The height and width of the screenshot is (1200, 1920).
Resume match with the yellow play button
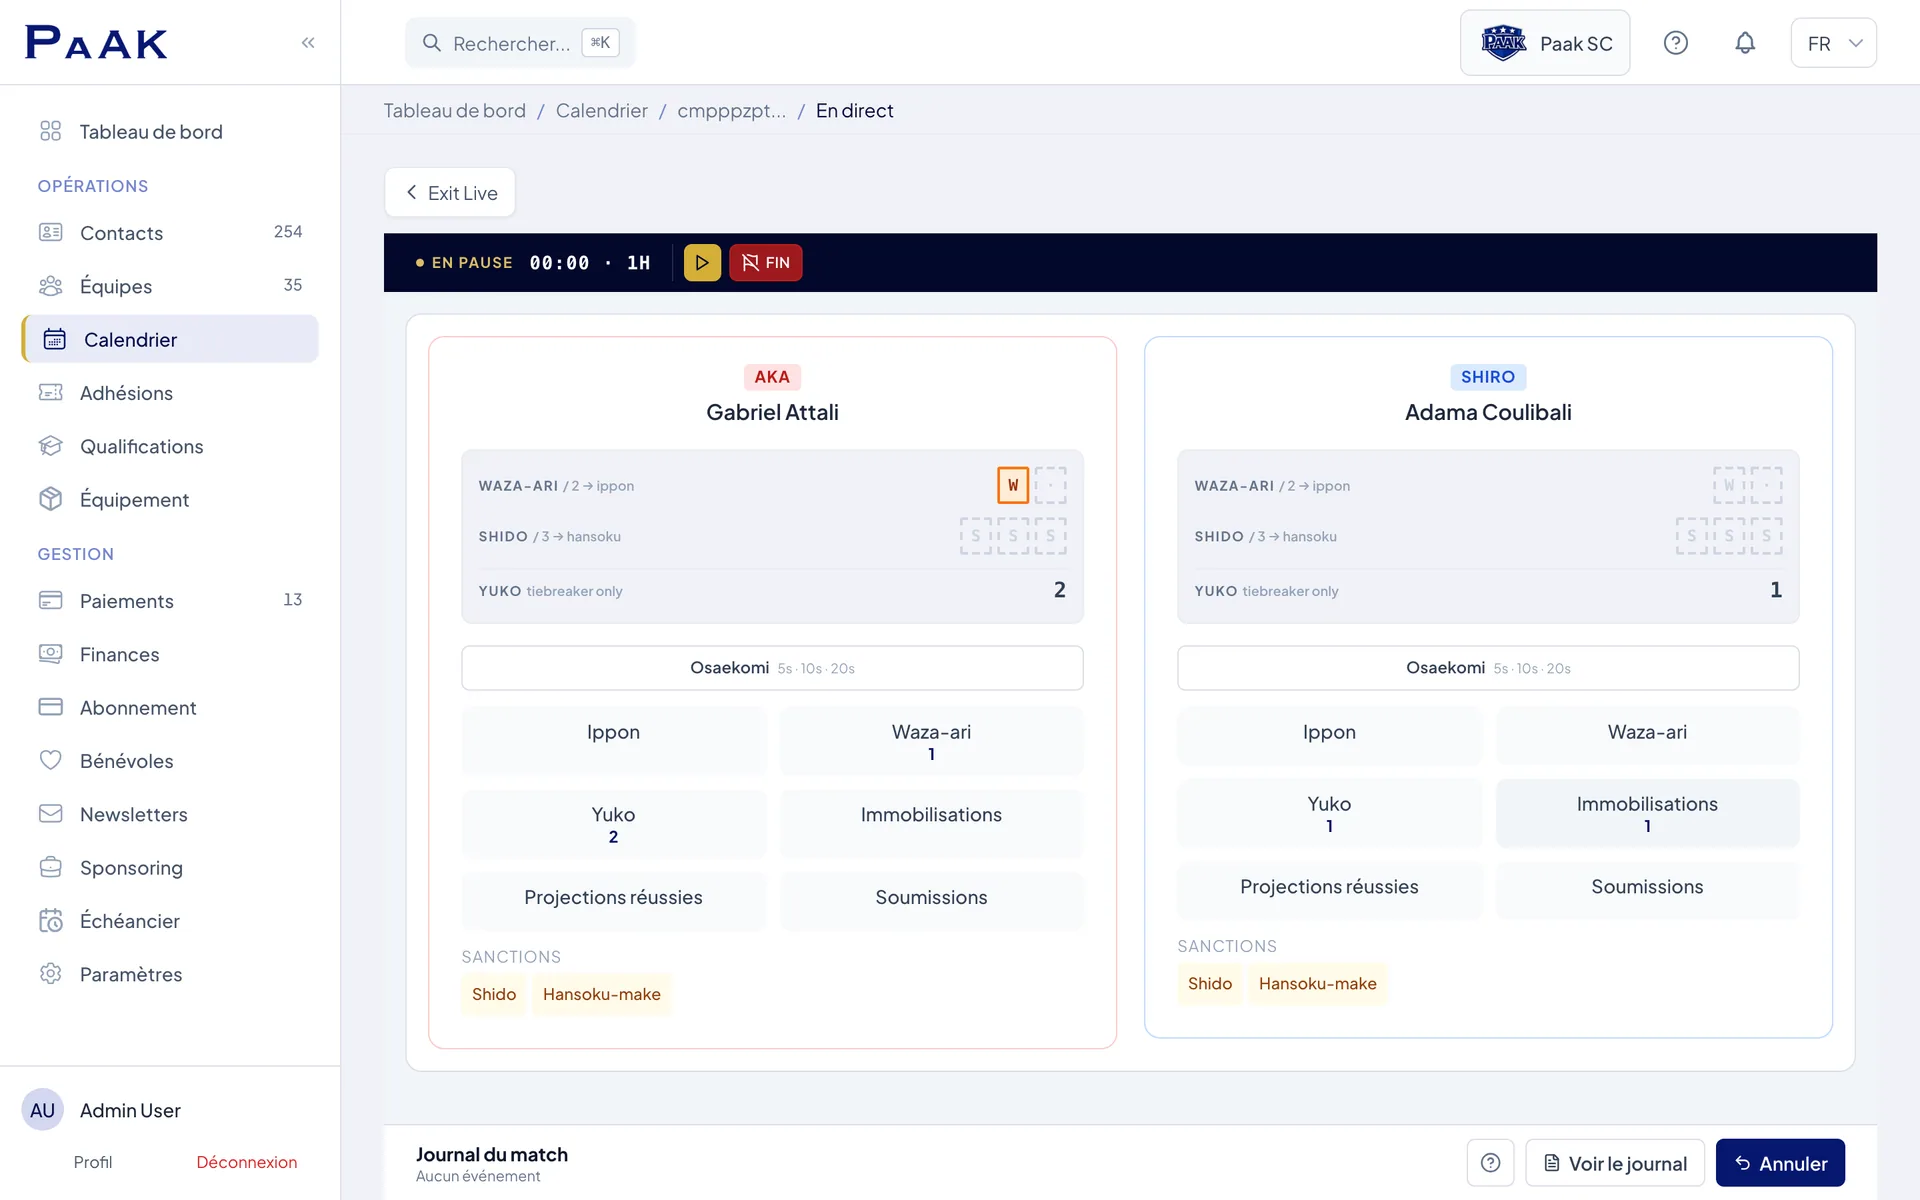[x=702, y=263]
